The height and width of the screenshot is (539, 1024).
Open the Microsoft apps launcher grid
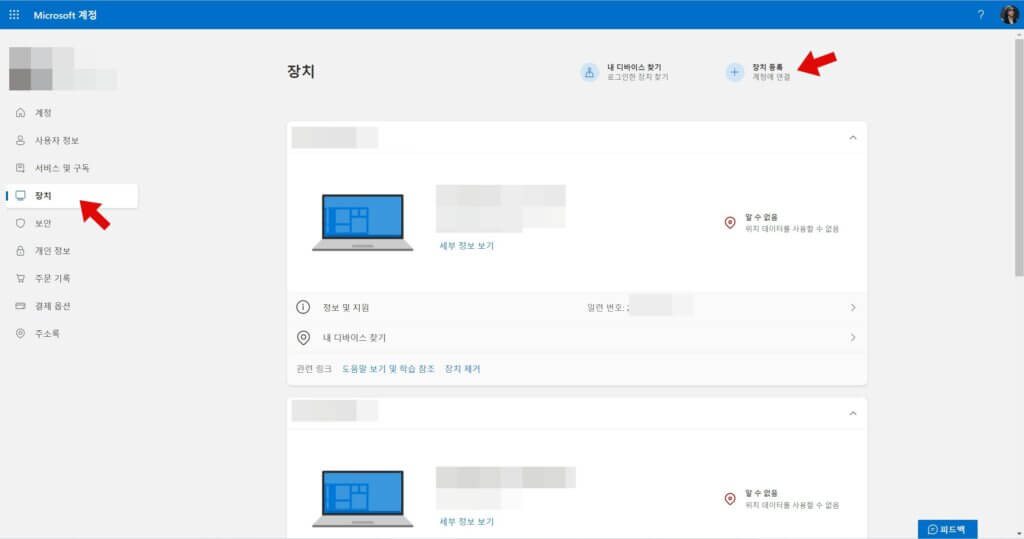(14, 14)
